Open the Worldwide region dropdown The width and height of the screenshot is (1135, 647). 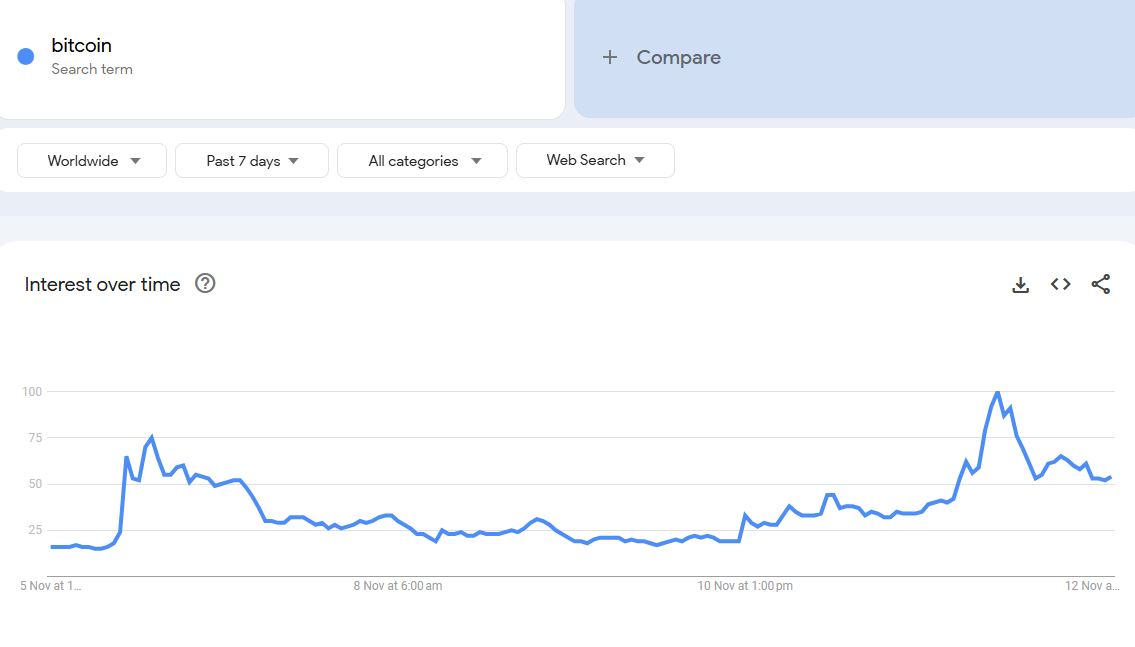pyautogui.click(x=93, y=161)
